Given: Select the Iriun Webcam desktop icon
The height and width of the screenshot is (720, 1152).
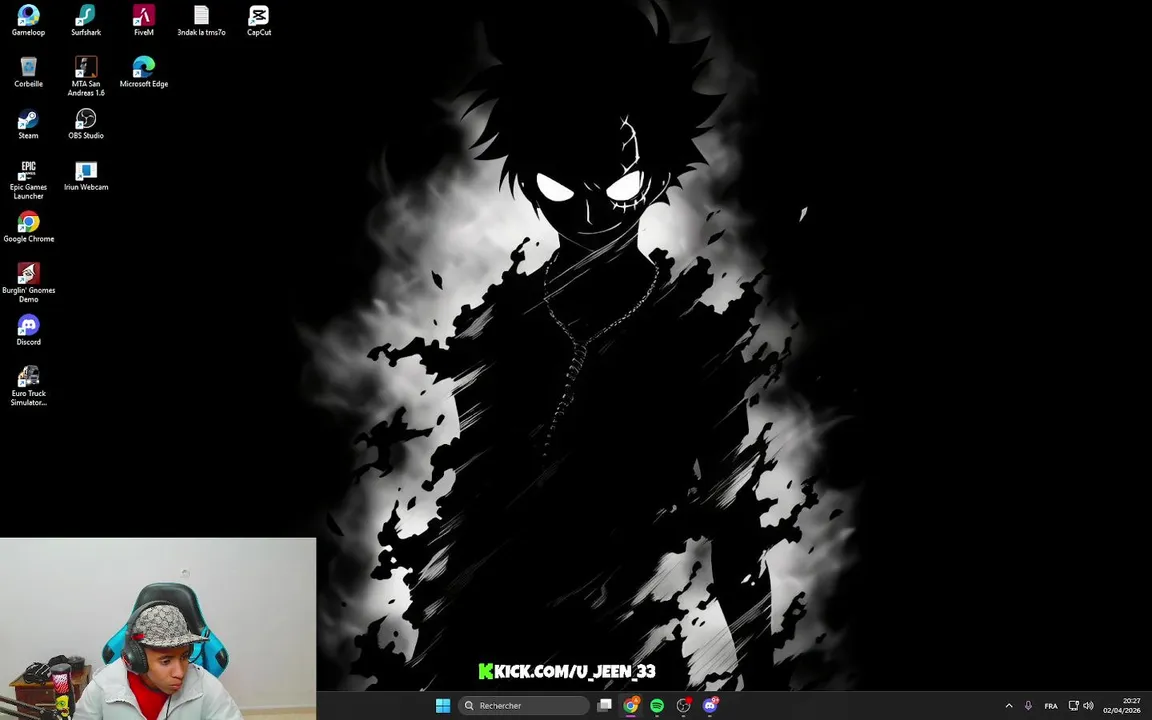Looking at the screenshot, I should pyautogui.click(x=86, y=176).
